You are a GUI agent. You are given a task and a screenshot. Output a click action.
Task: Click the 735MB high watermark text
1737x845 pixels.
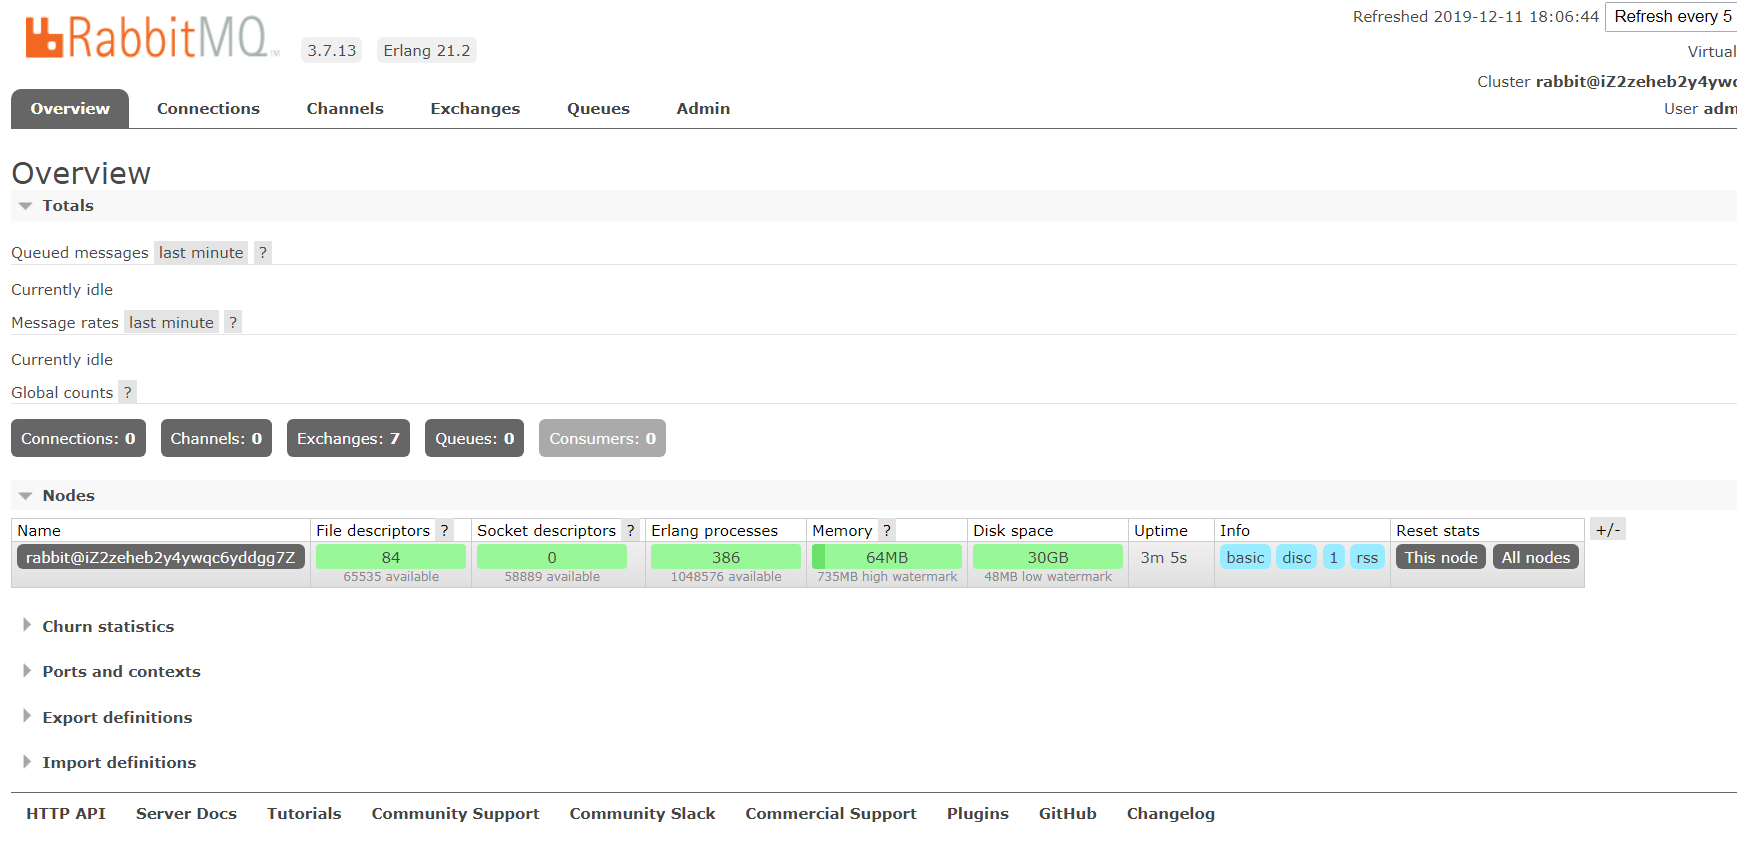click(887, 577)
